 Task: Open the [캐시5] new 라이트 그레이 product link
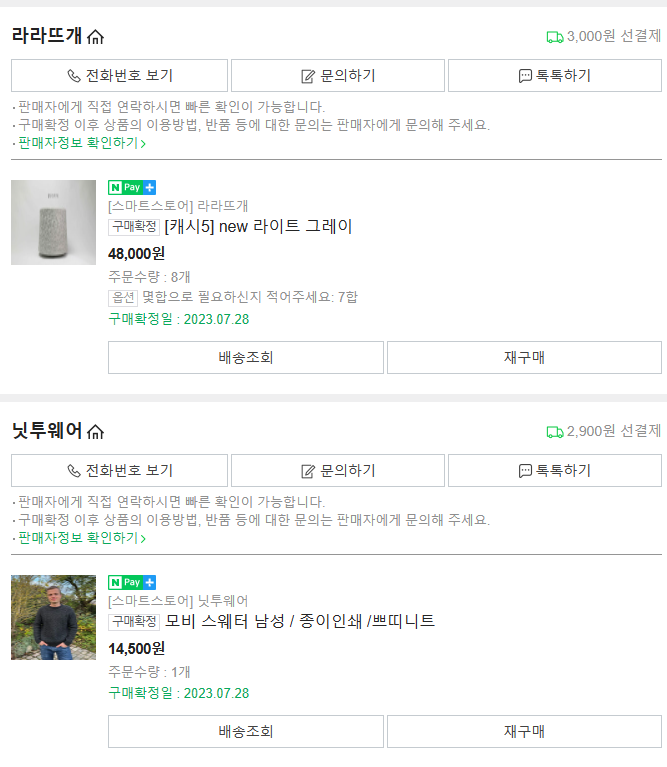(x=258, y=227)
